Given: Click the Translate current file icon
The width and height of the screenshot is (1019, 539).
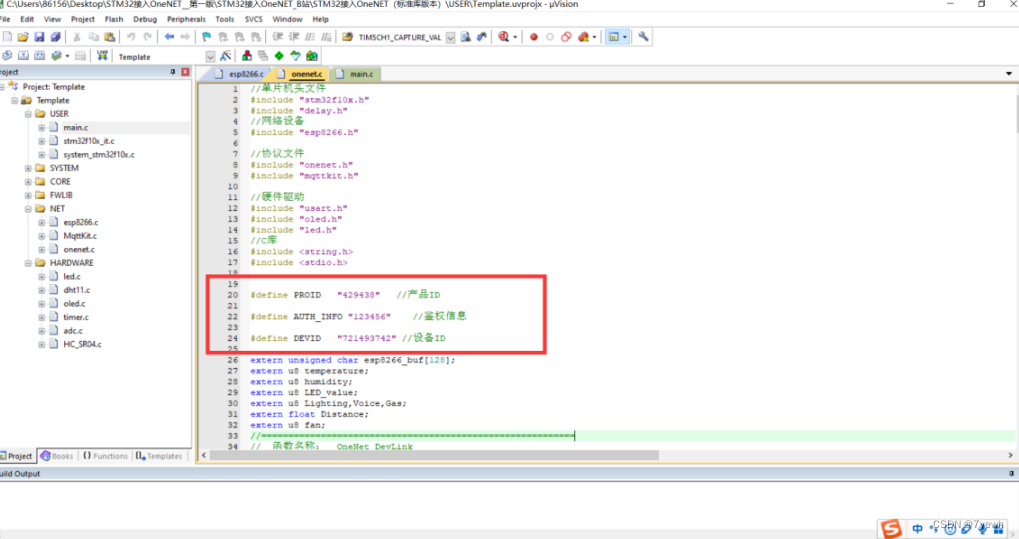Looking at the screenshot, I should point(6,56).
